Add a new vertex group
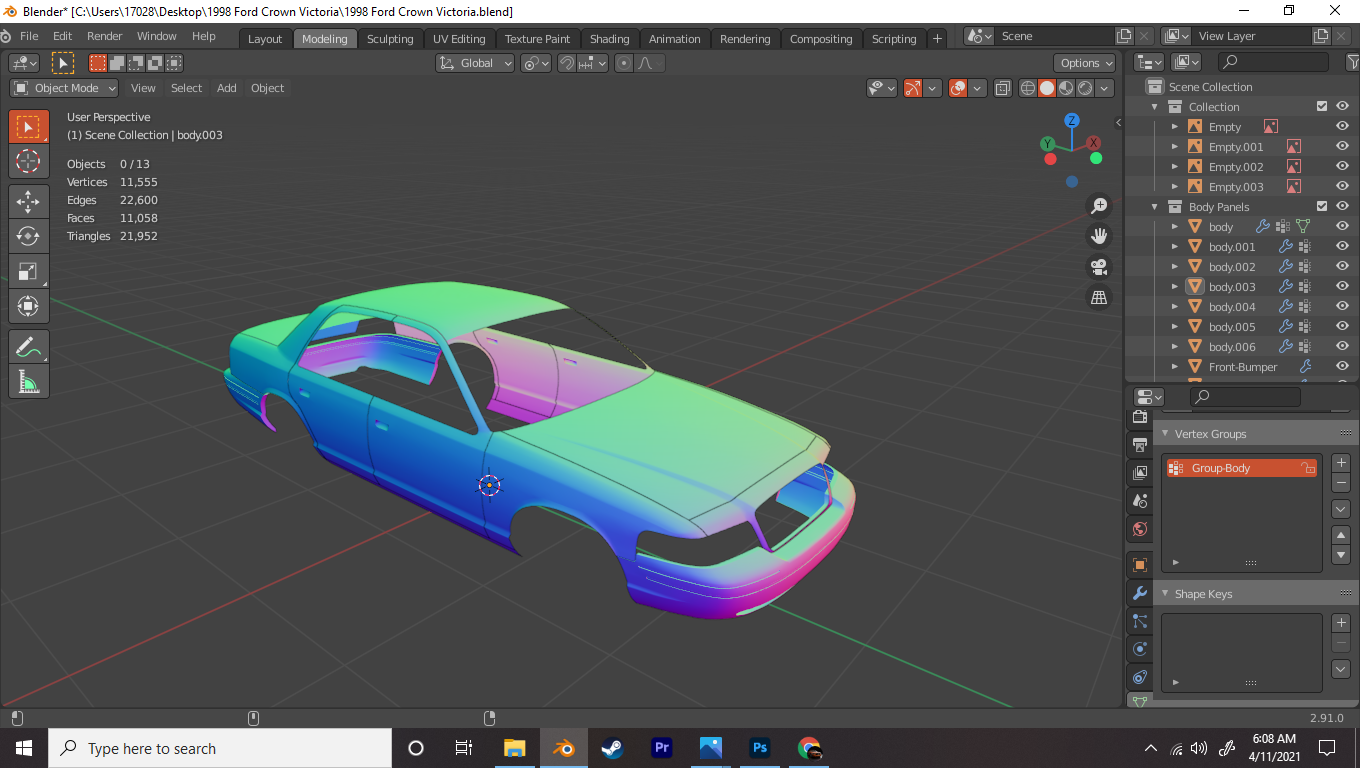This screenshot has width=1360, height=768. [x=1342, y=464]
